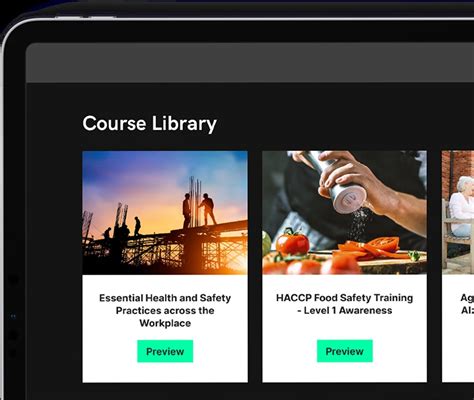
Task: Open the partially visible third course thumbnail
Action: tap(458, 213)
